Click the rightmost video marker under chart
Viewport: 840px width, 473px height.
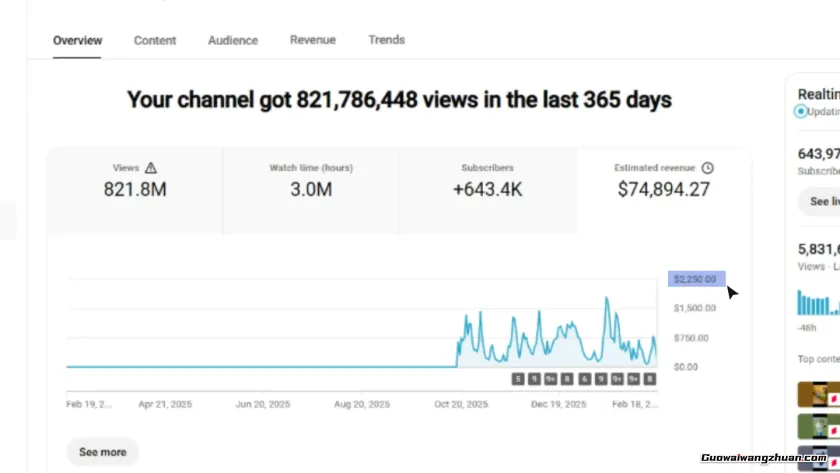coord(649,379)
